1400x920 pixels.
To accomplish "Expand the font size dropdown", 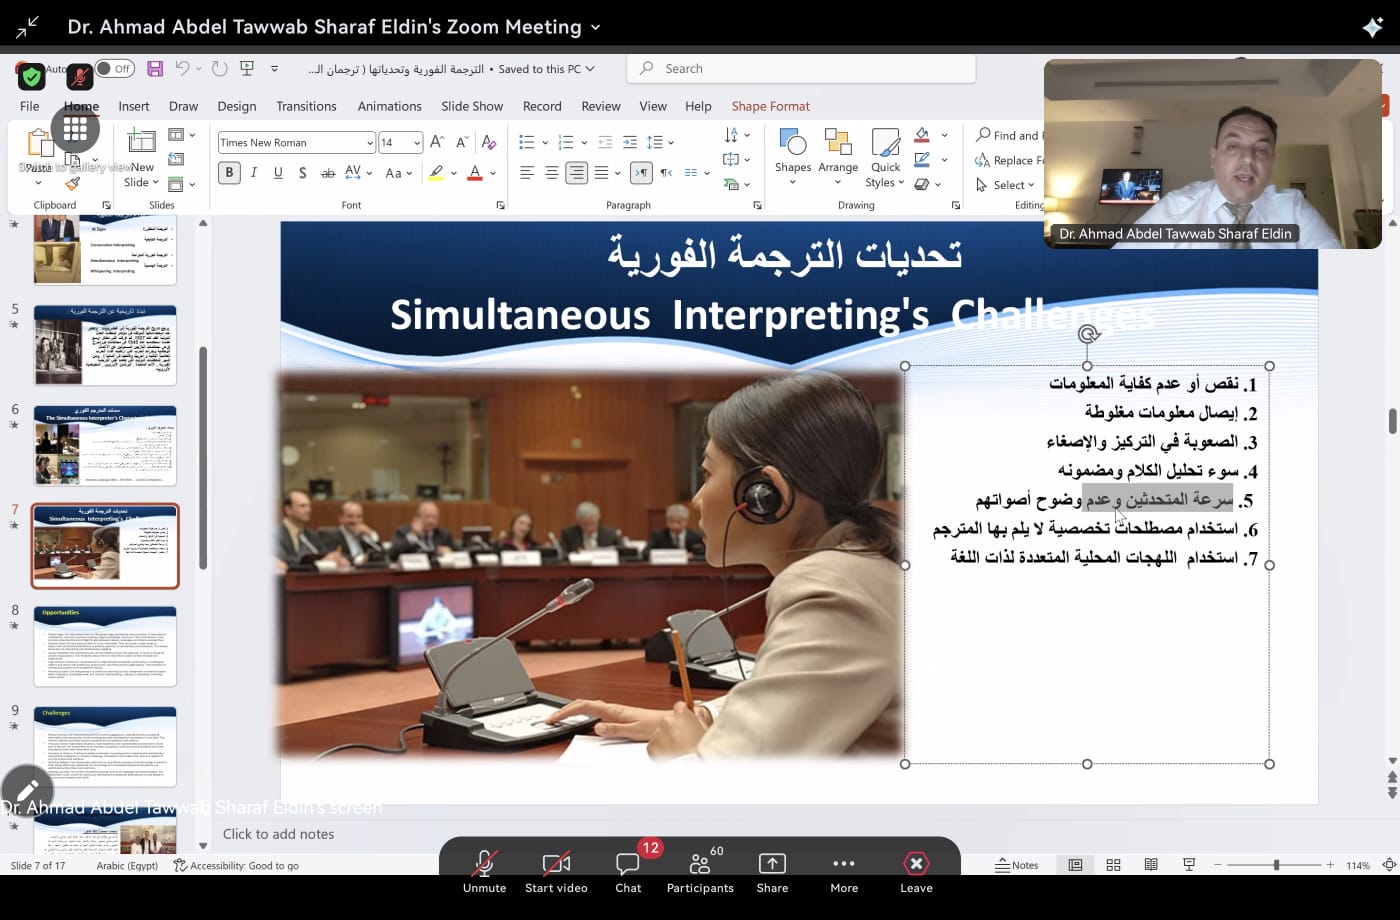I will (x=417, y=143).
